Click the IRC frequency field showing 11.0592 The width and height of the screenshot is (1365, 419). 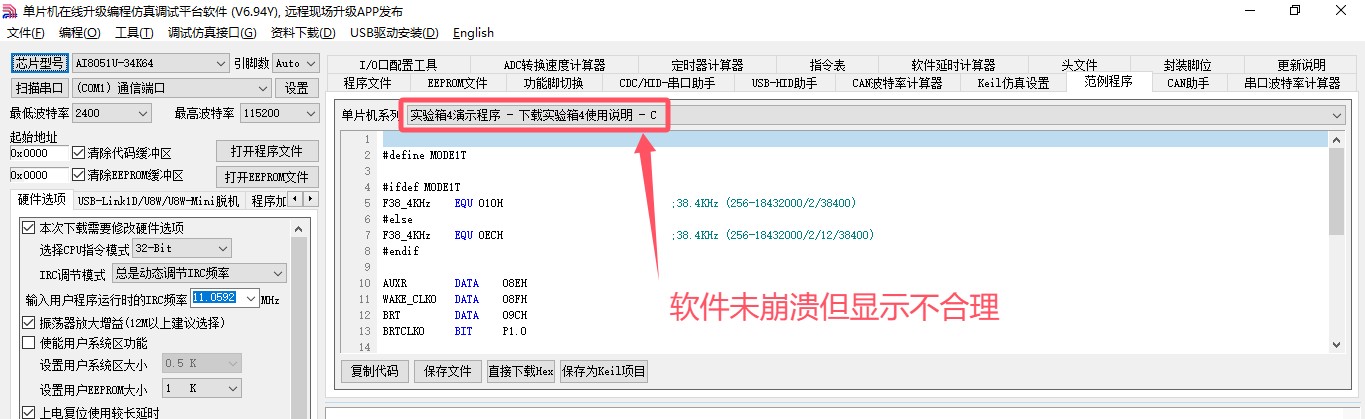pyautogui.click(x=216, y=298)
